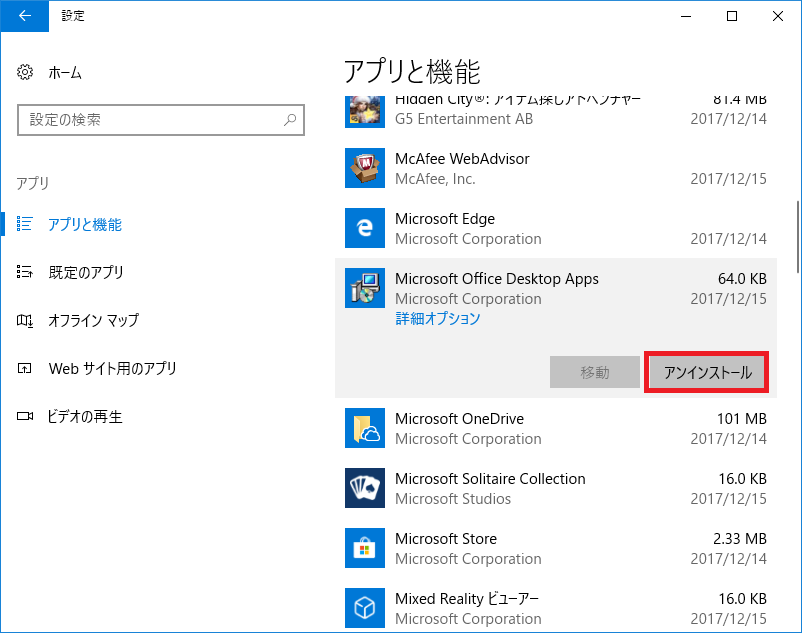Click the 101 MB size value
The image size is (802, 633).
[742, 419]
